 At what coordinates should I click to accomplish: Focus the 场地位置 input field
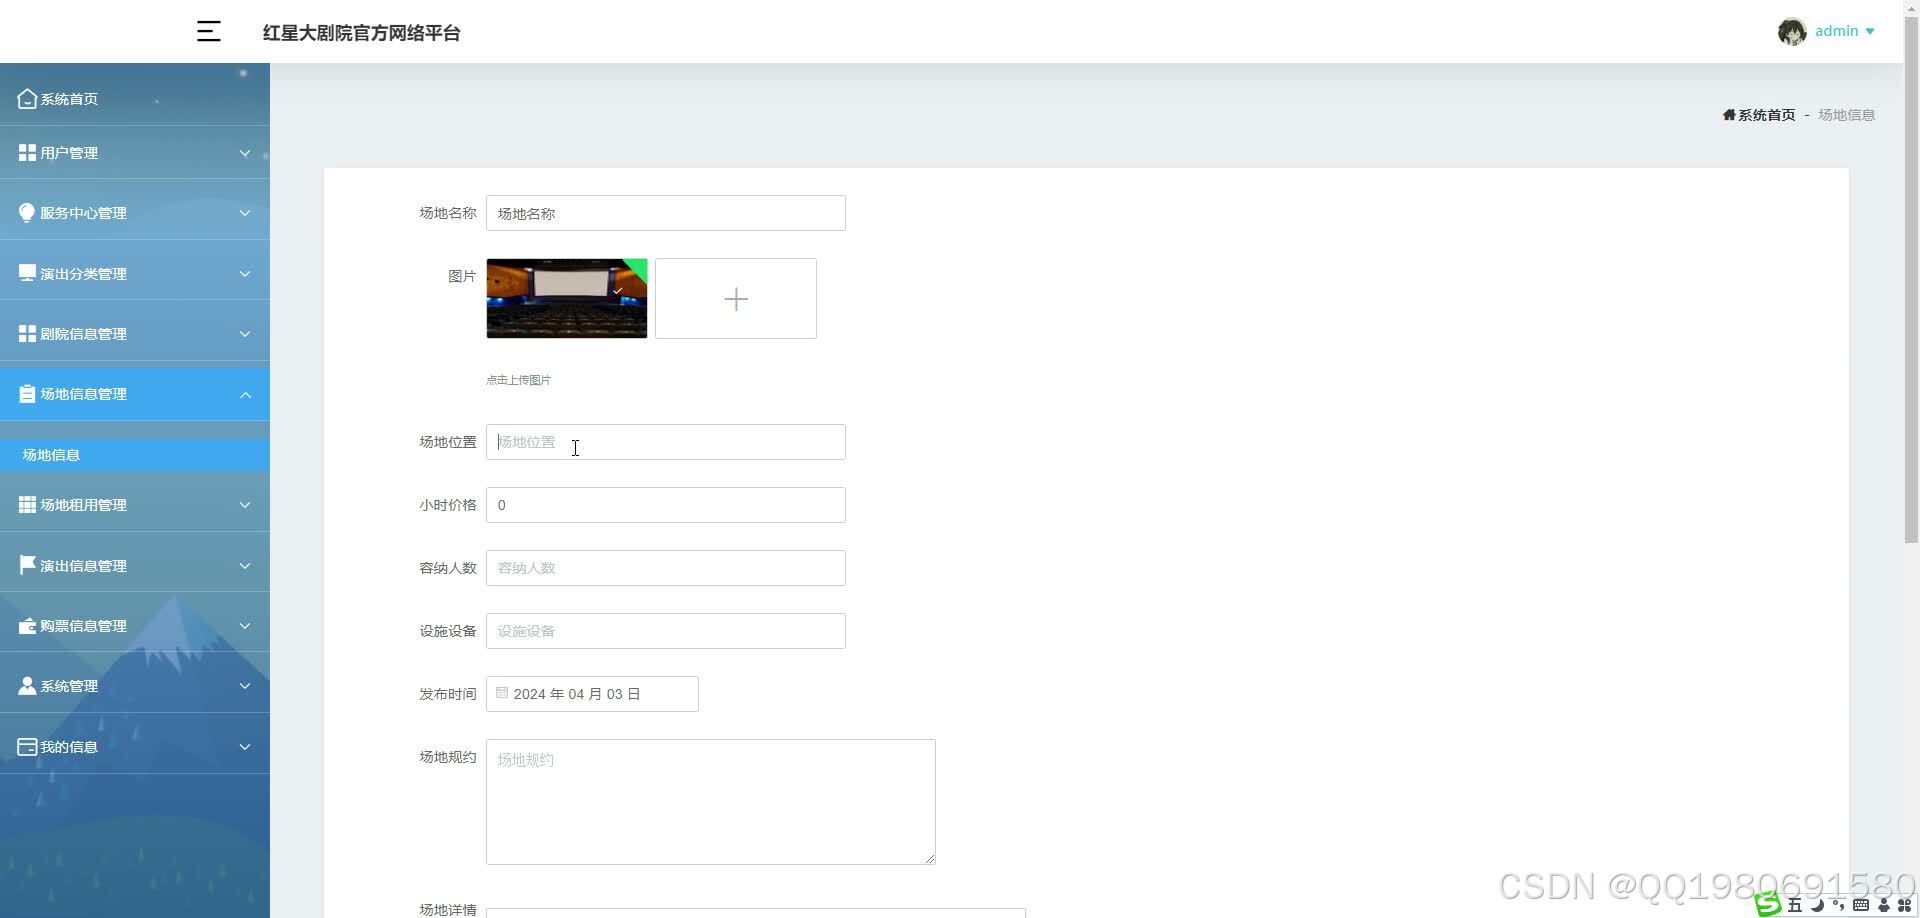[666, 442]
